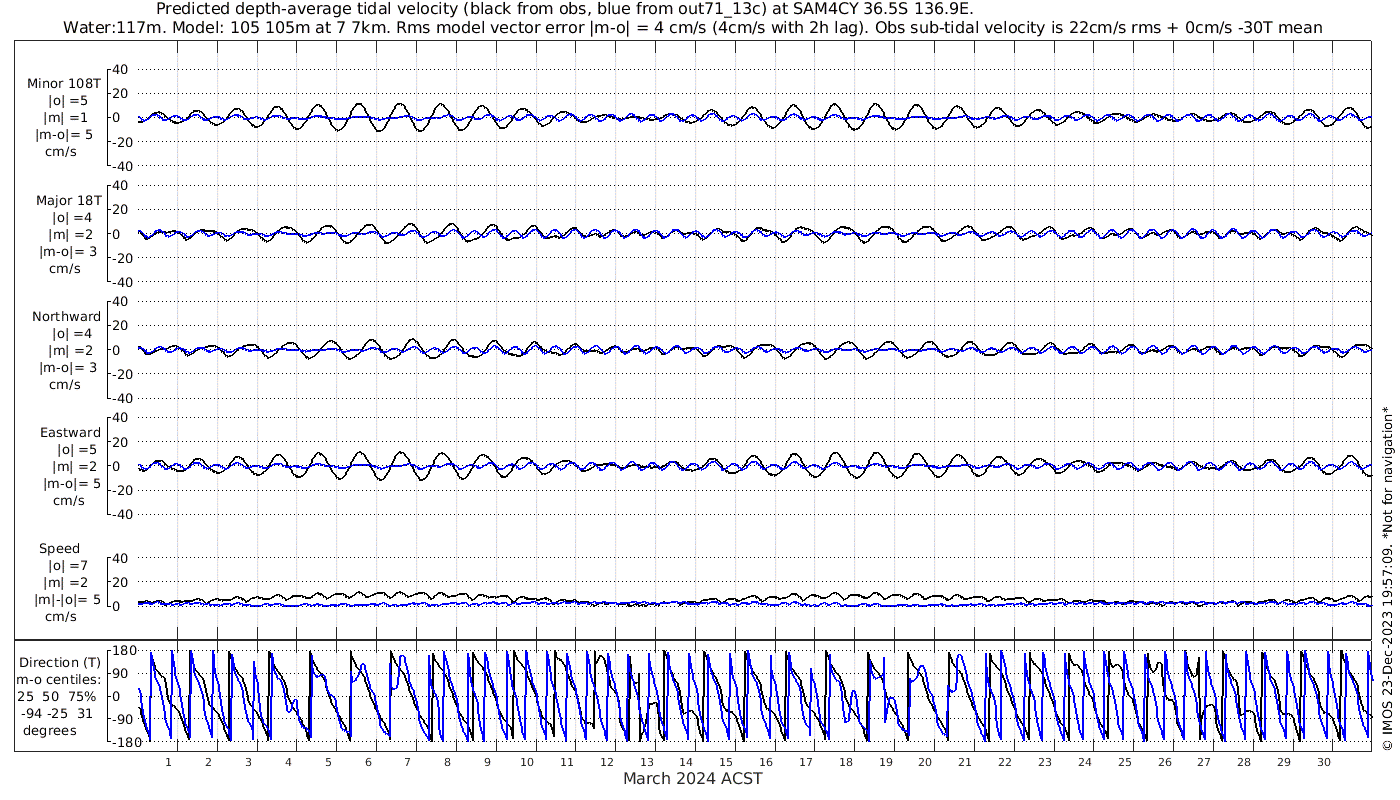Select the 'Minor 108T' panel label
The image size is (1400, 800).
[x=65, y=84]
